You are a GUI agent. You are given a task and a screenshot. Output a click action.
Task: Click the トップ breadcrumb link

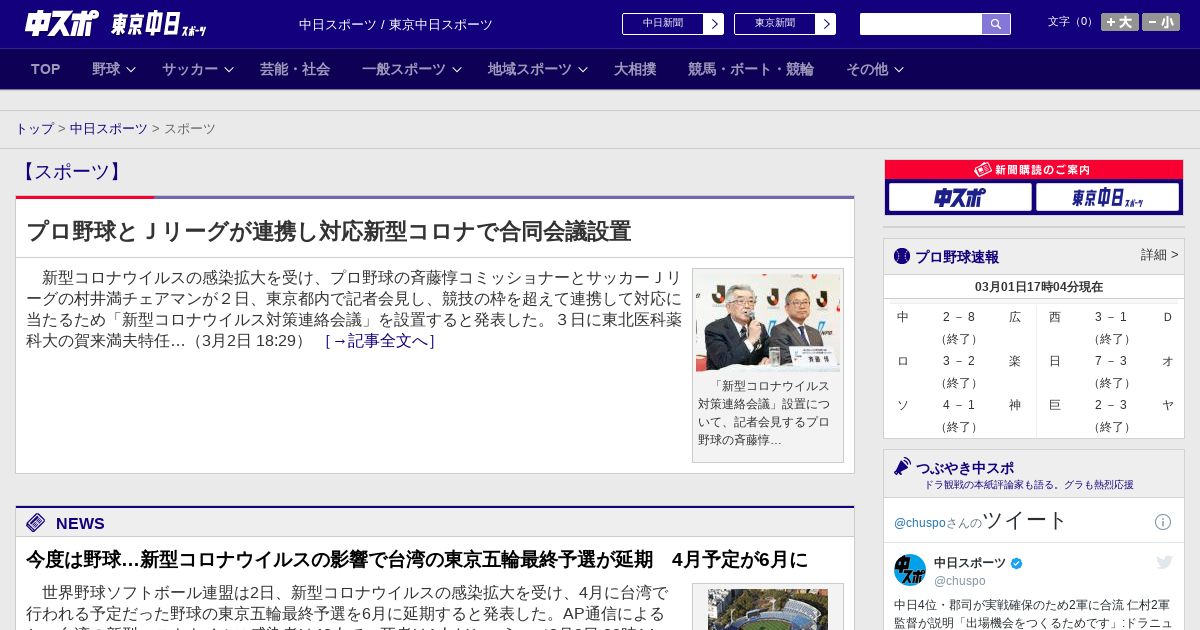34,129
